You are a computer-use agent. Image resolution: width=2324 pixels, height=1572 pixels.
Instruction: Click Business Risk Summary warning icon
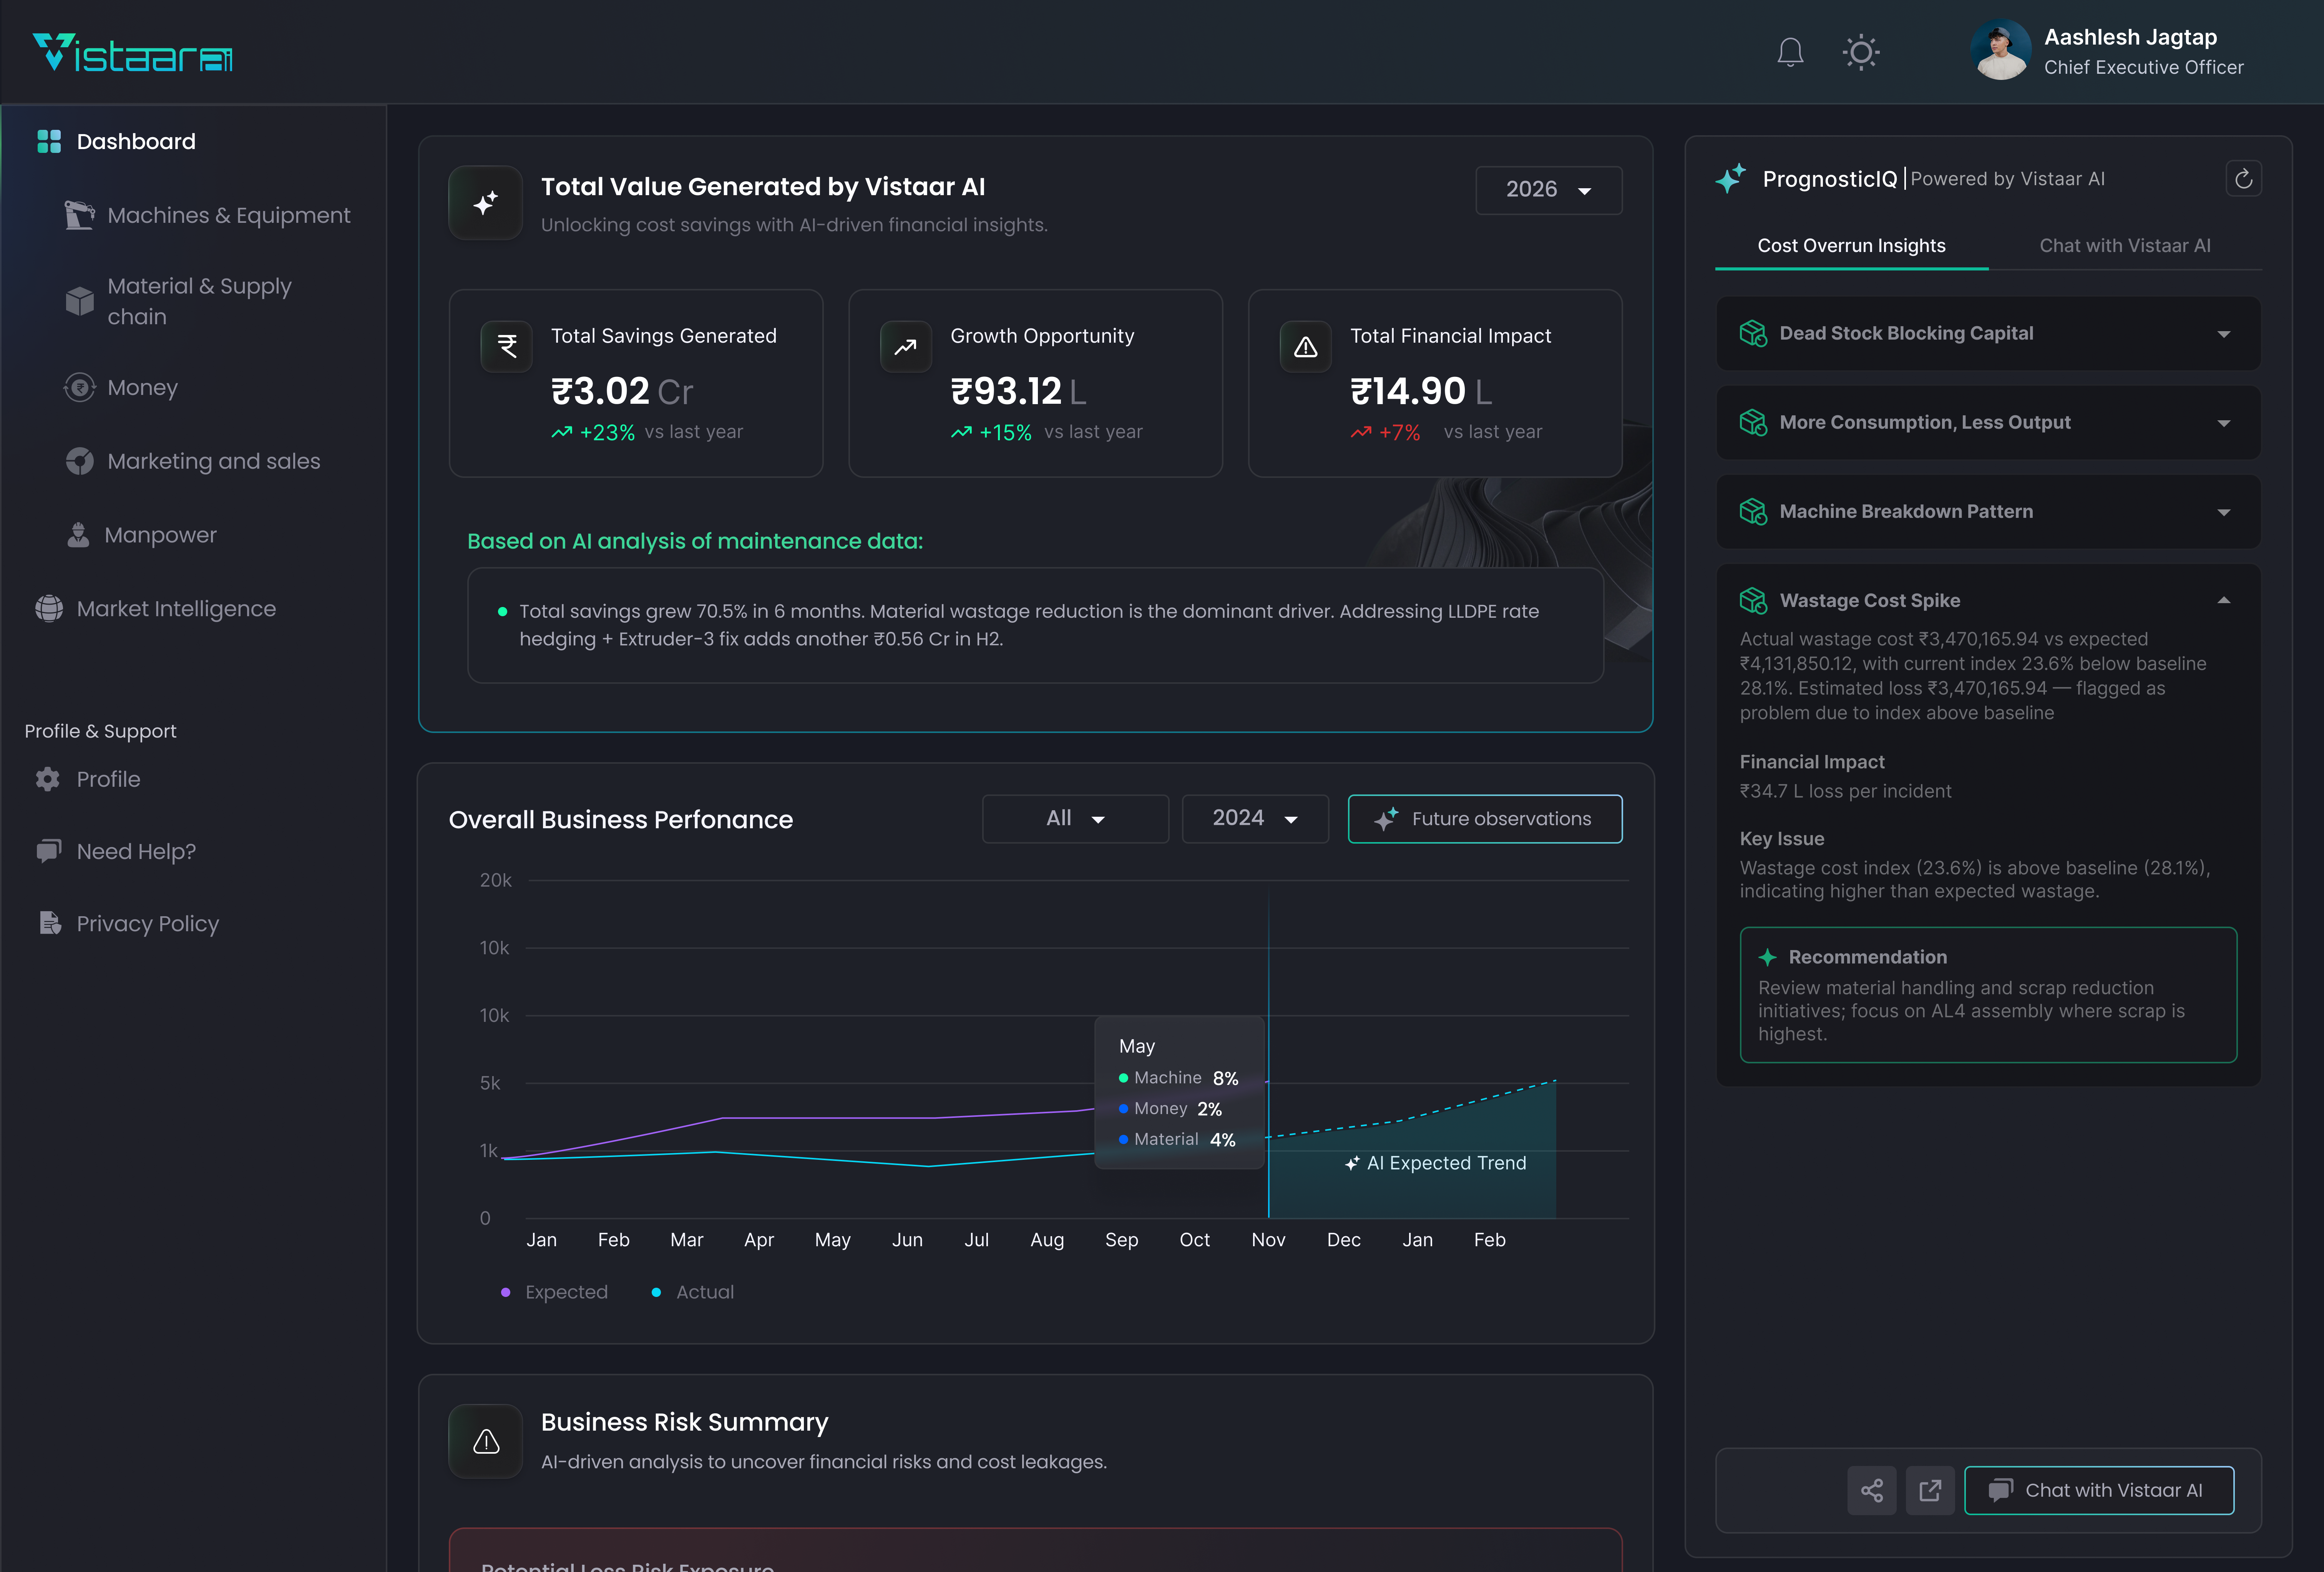[x=486, y=1441]
